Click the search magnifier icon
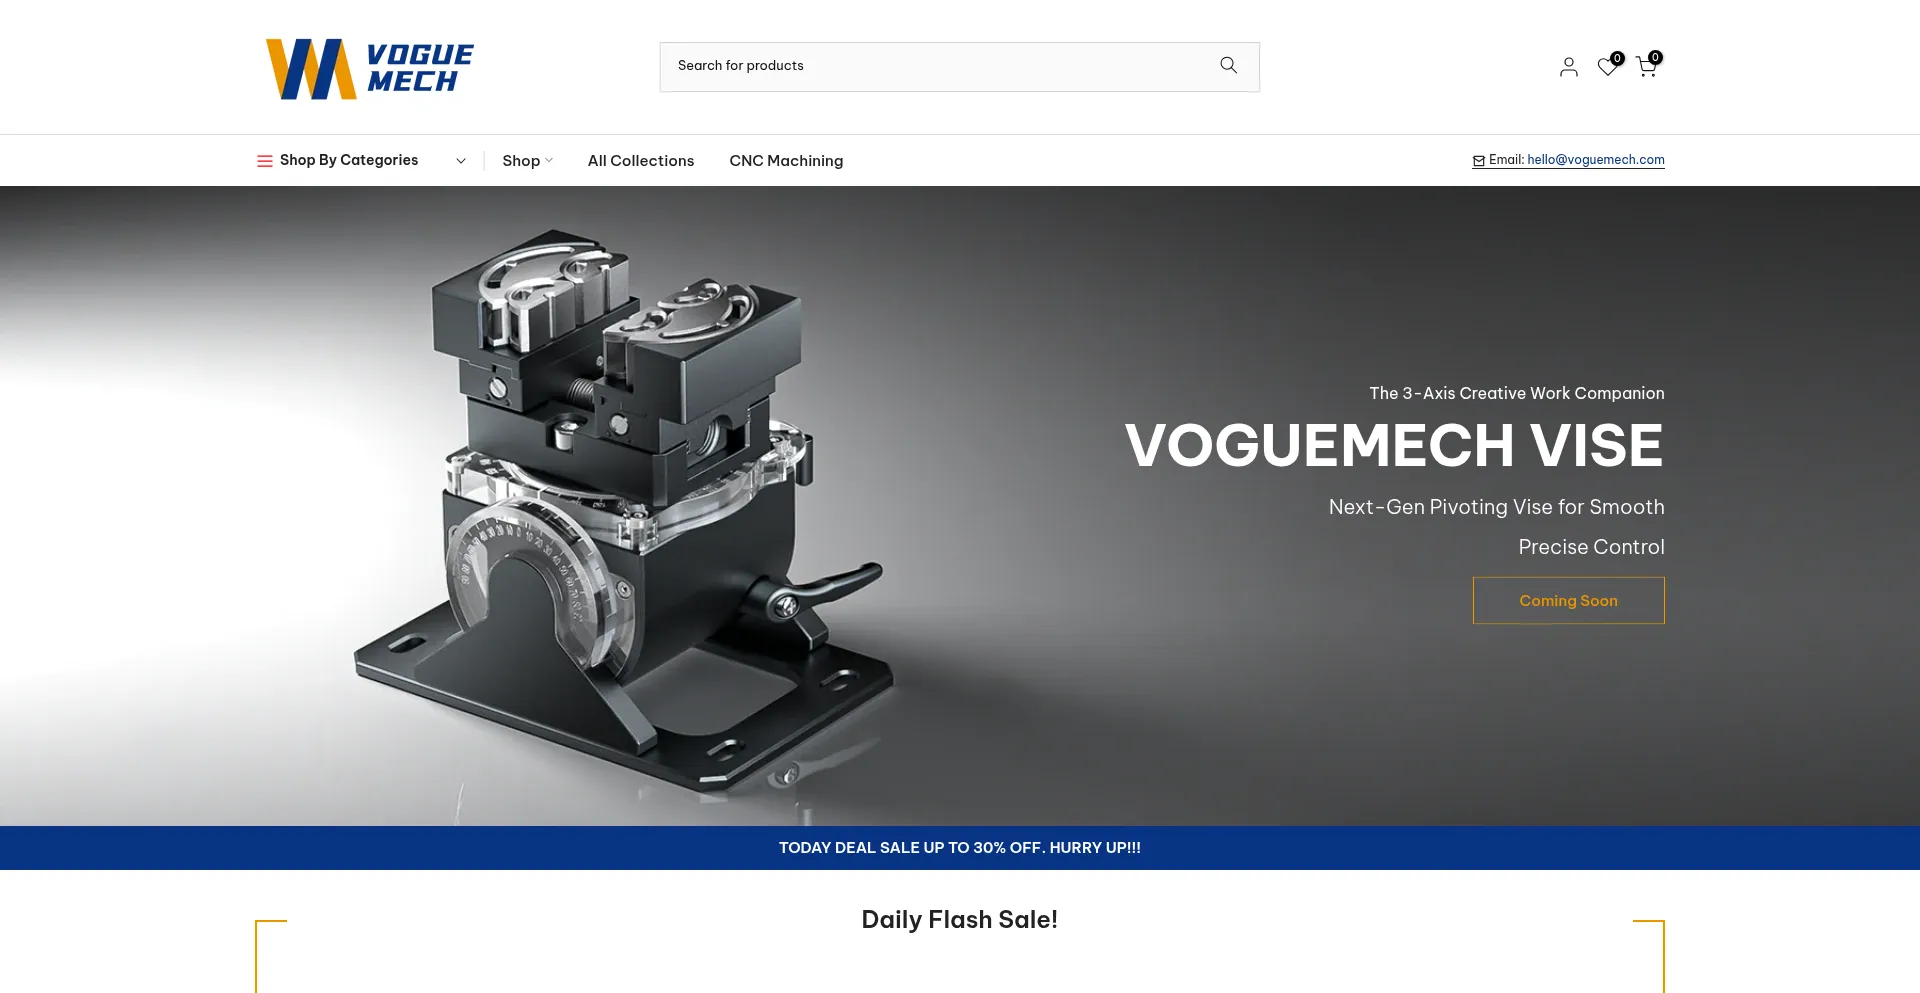Screen dimensions: 1920x993 click(x=1228, y=65)
